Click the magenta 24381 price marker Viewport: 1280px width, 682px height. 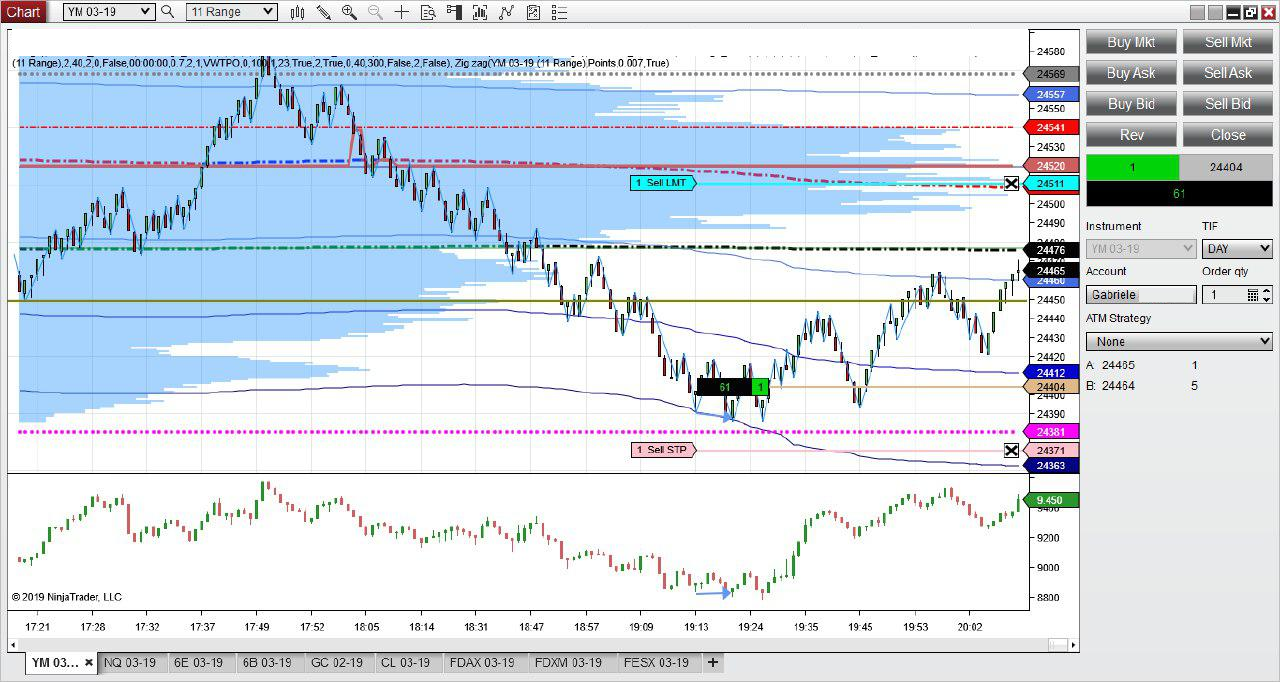(1051, 432)
